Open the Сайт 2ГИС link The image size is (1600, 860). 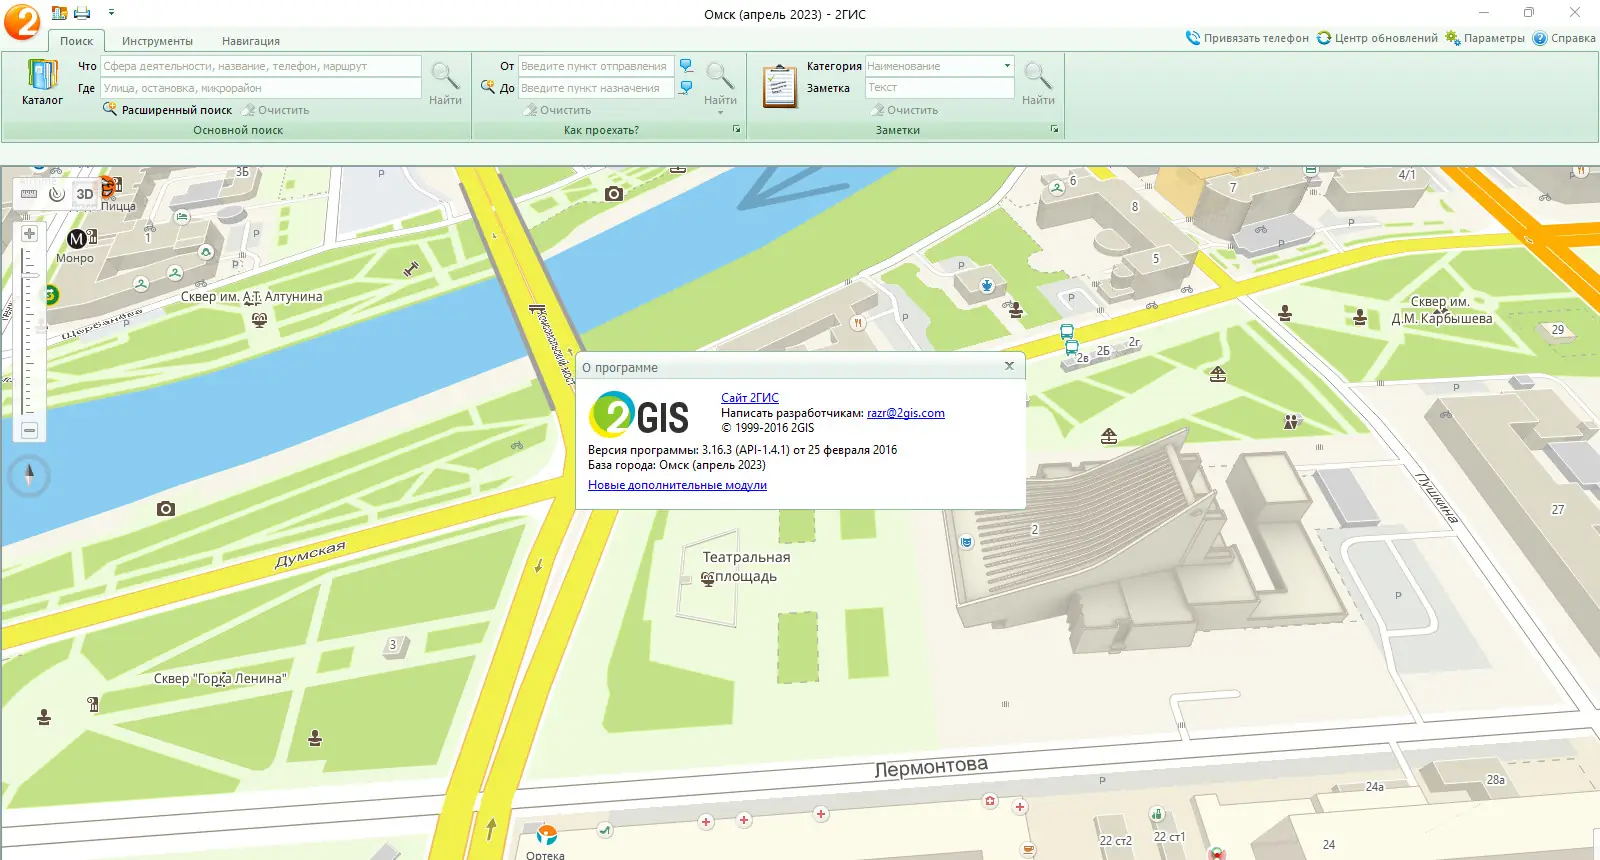(x=750, y=398)
